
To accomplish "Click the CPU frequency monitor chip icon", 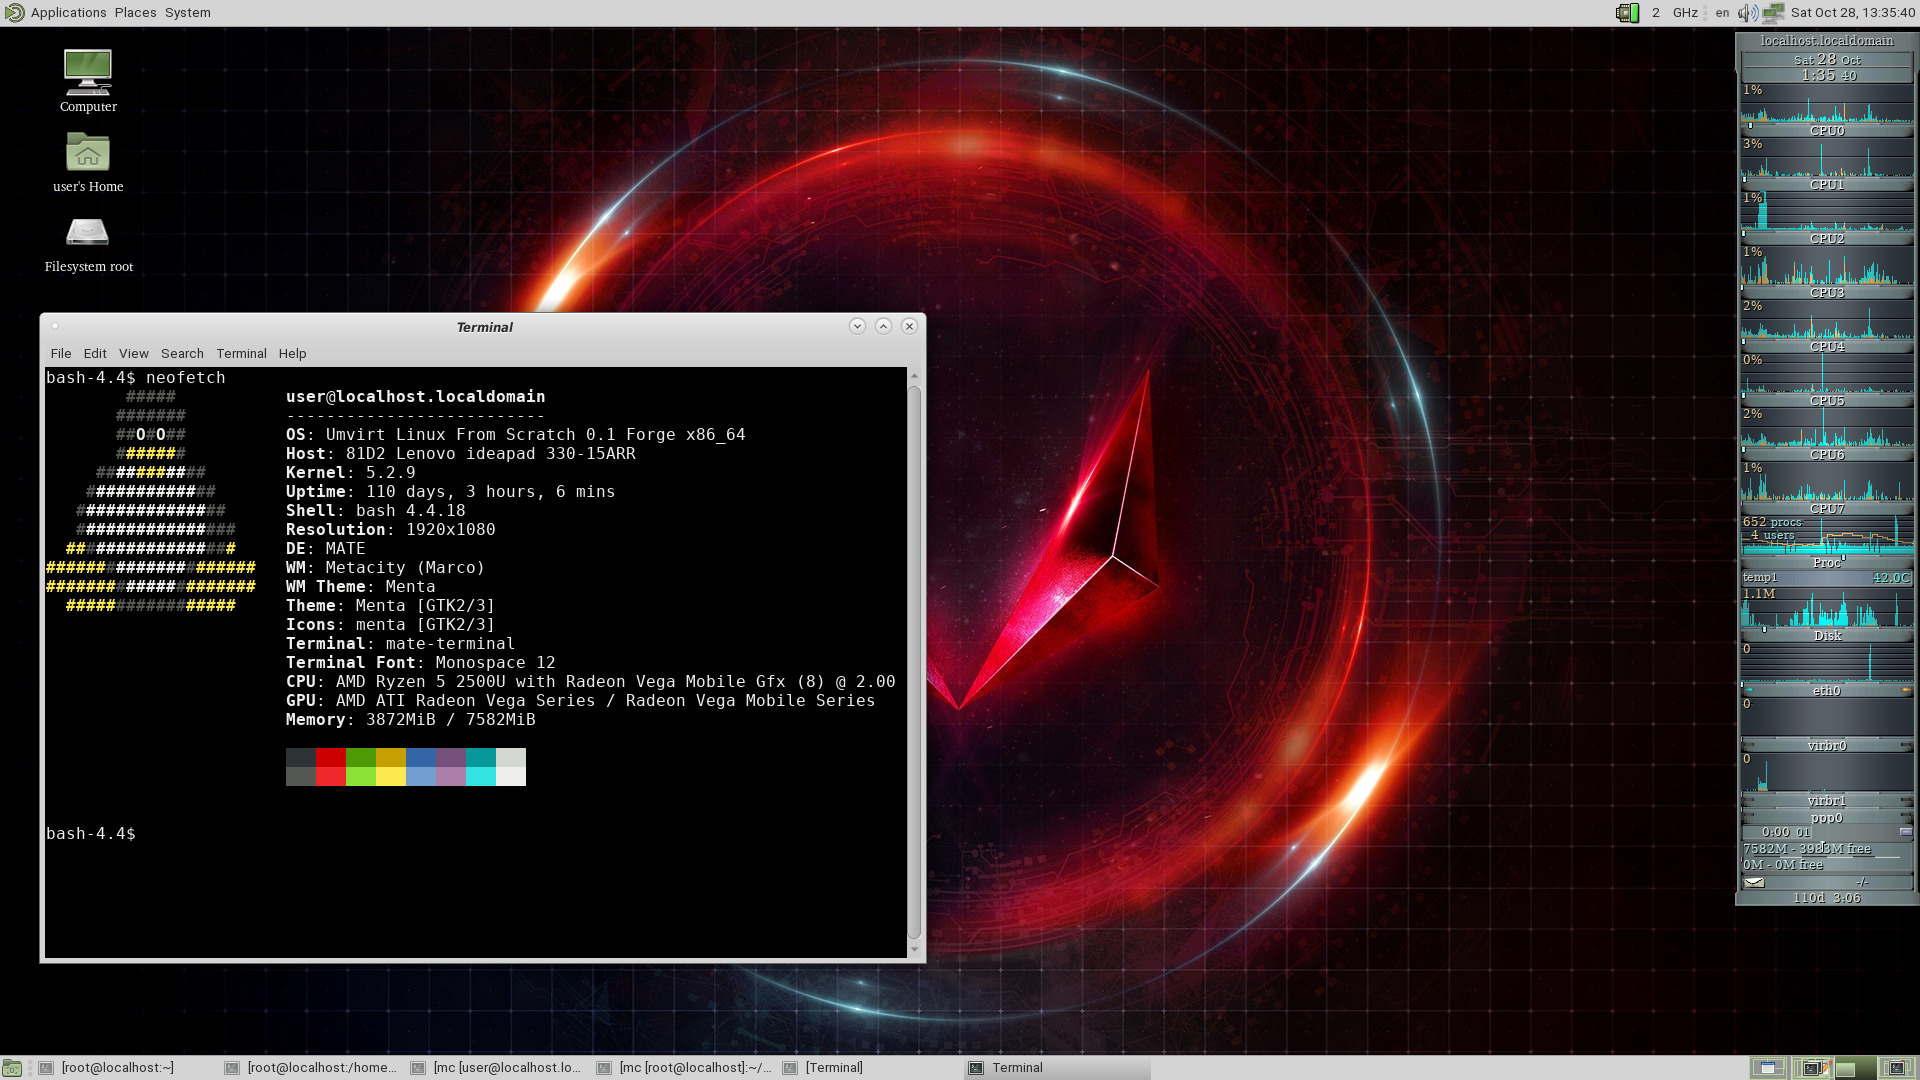I will pyautogui.click(x=1627, y=13).
